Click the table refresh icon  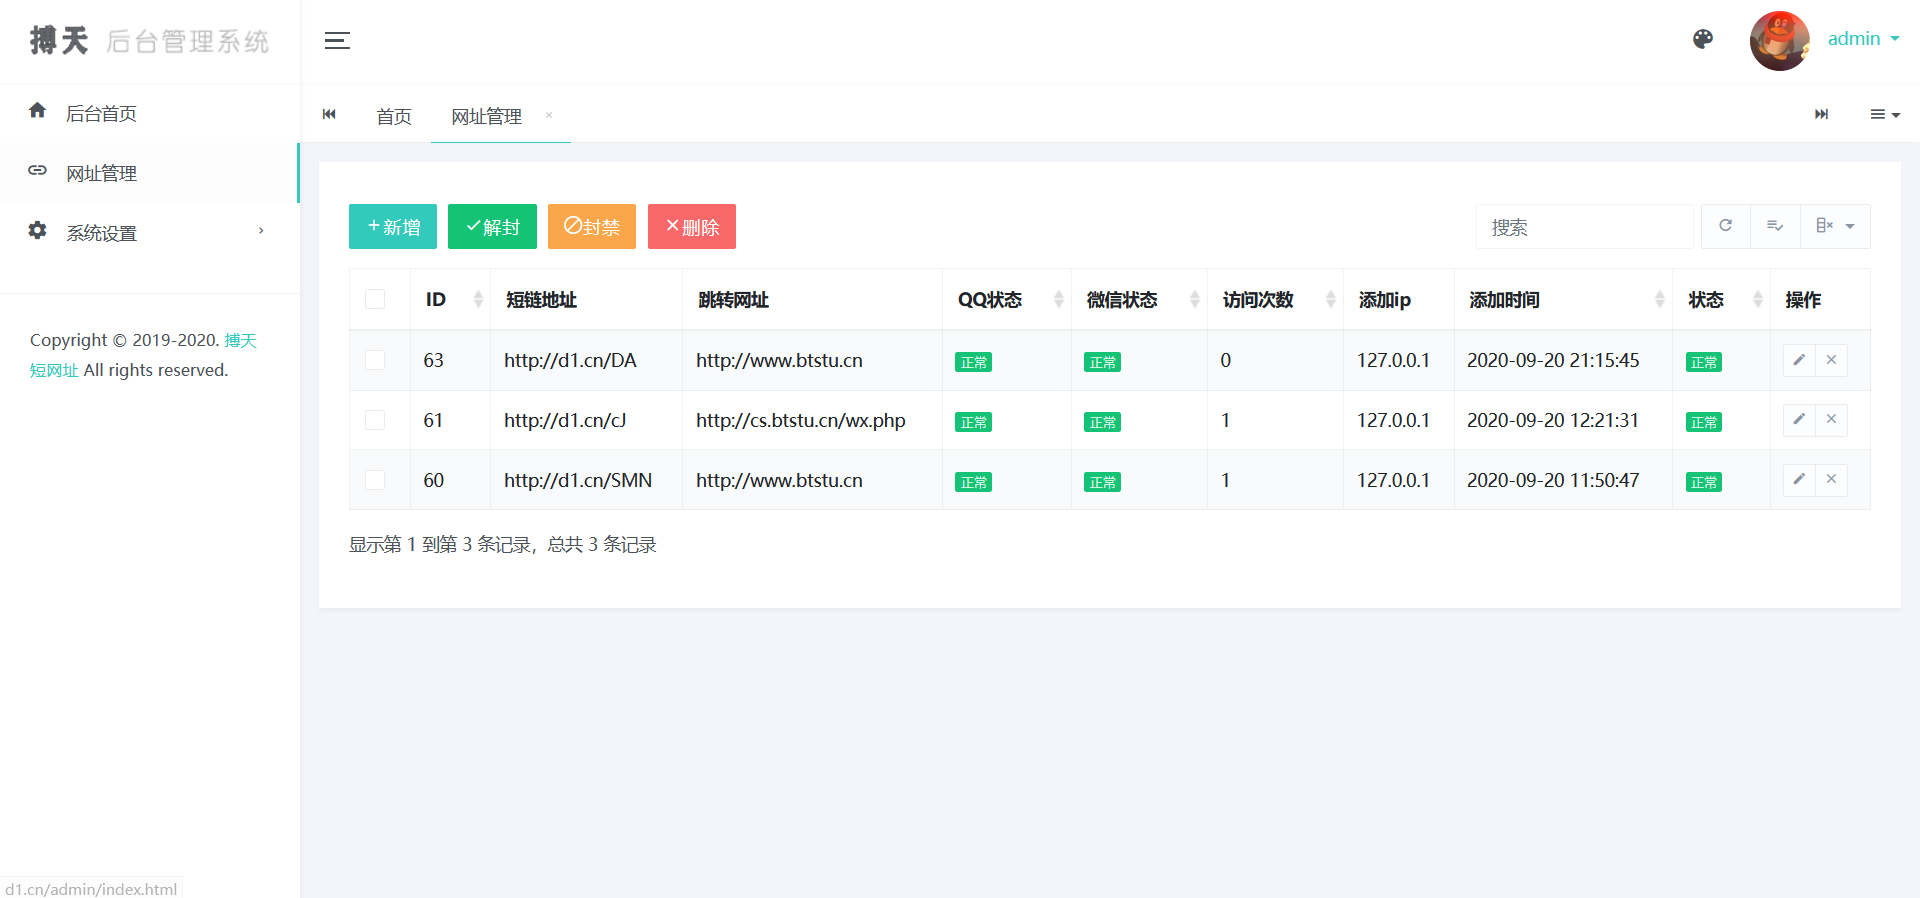(1725, 226)
